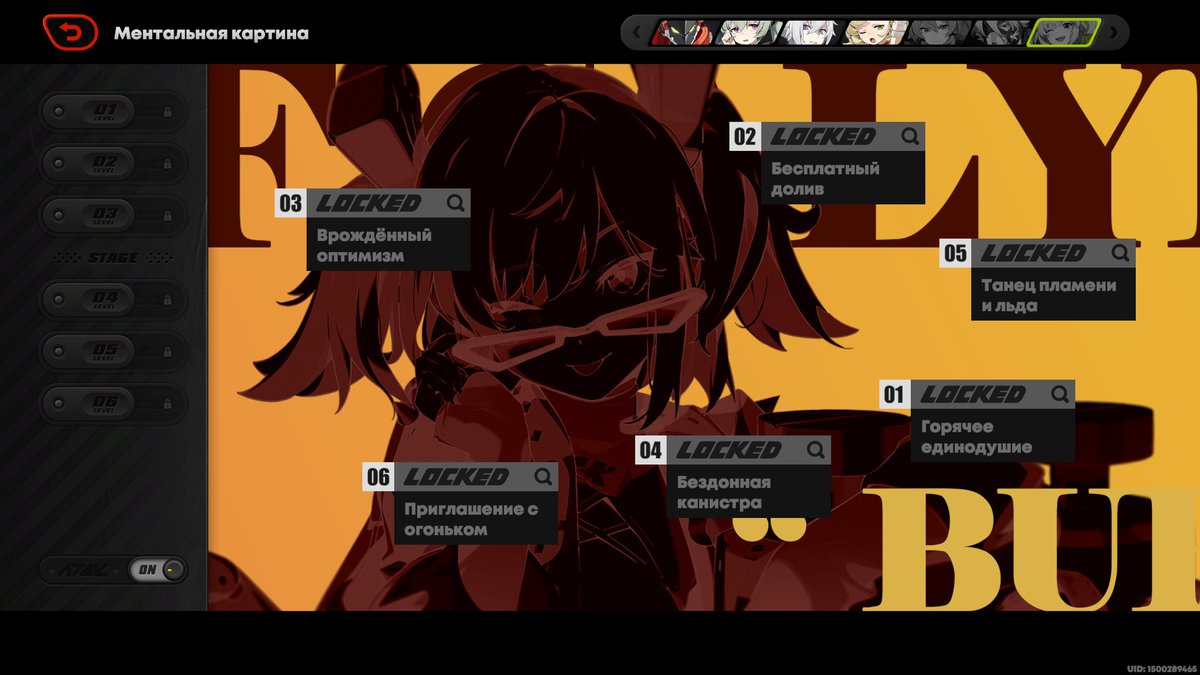
Task: Click magnifier icon on Горячее единодушие card
Action: [1060, 394]
